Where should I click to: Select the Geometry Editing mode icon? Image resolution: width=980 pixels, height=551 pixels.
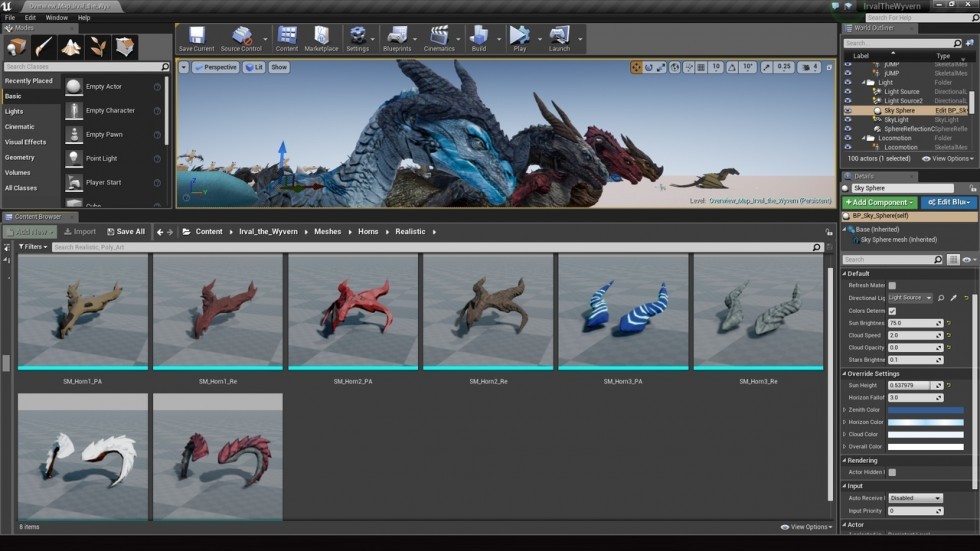[x=124, y=47]
